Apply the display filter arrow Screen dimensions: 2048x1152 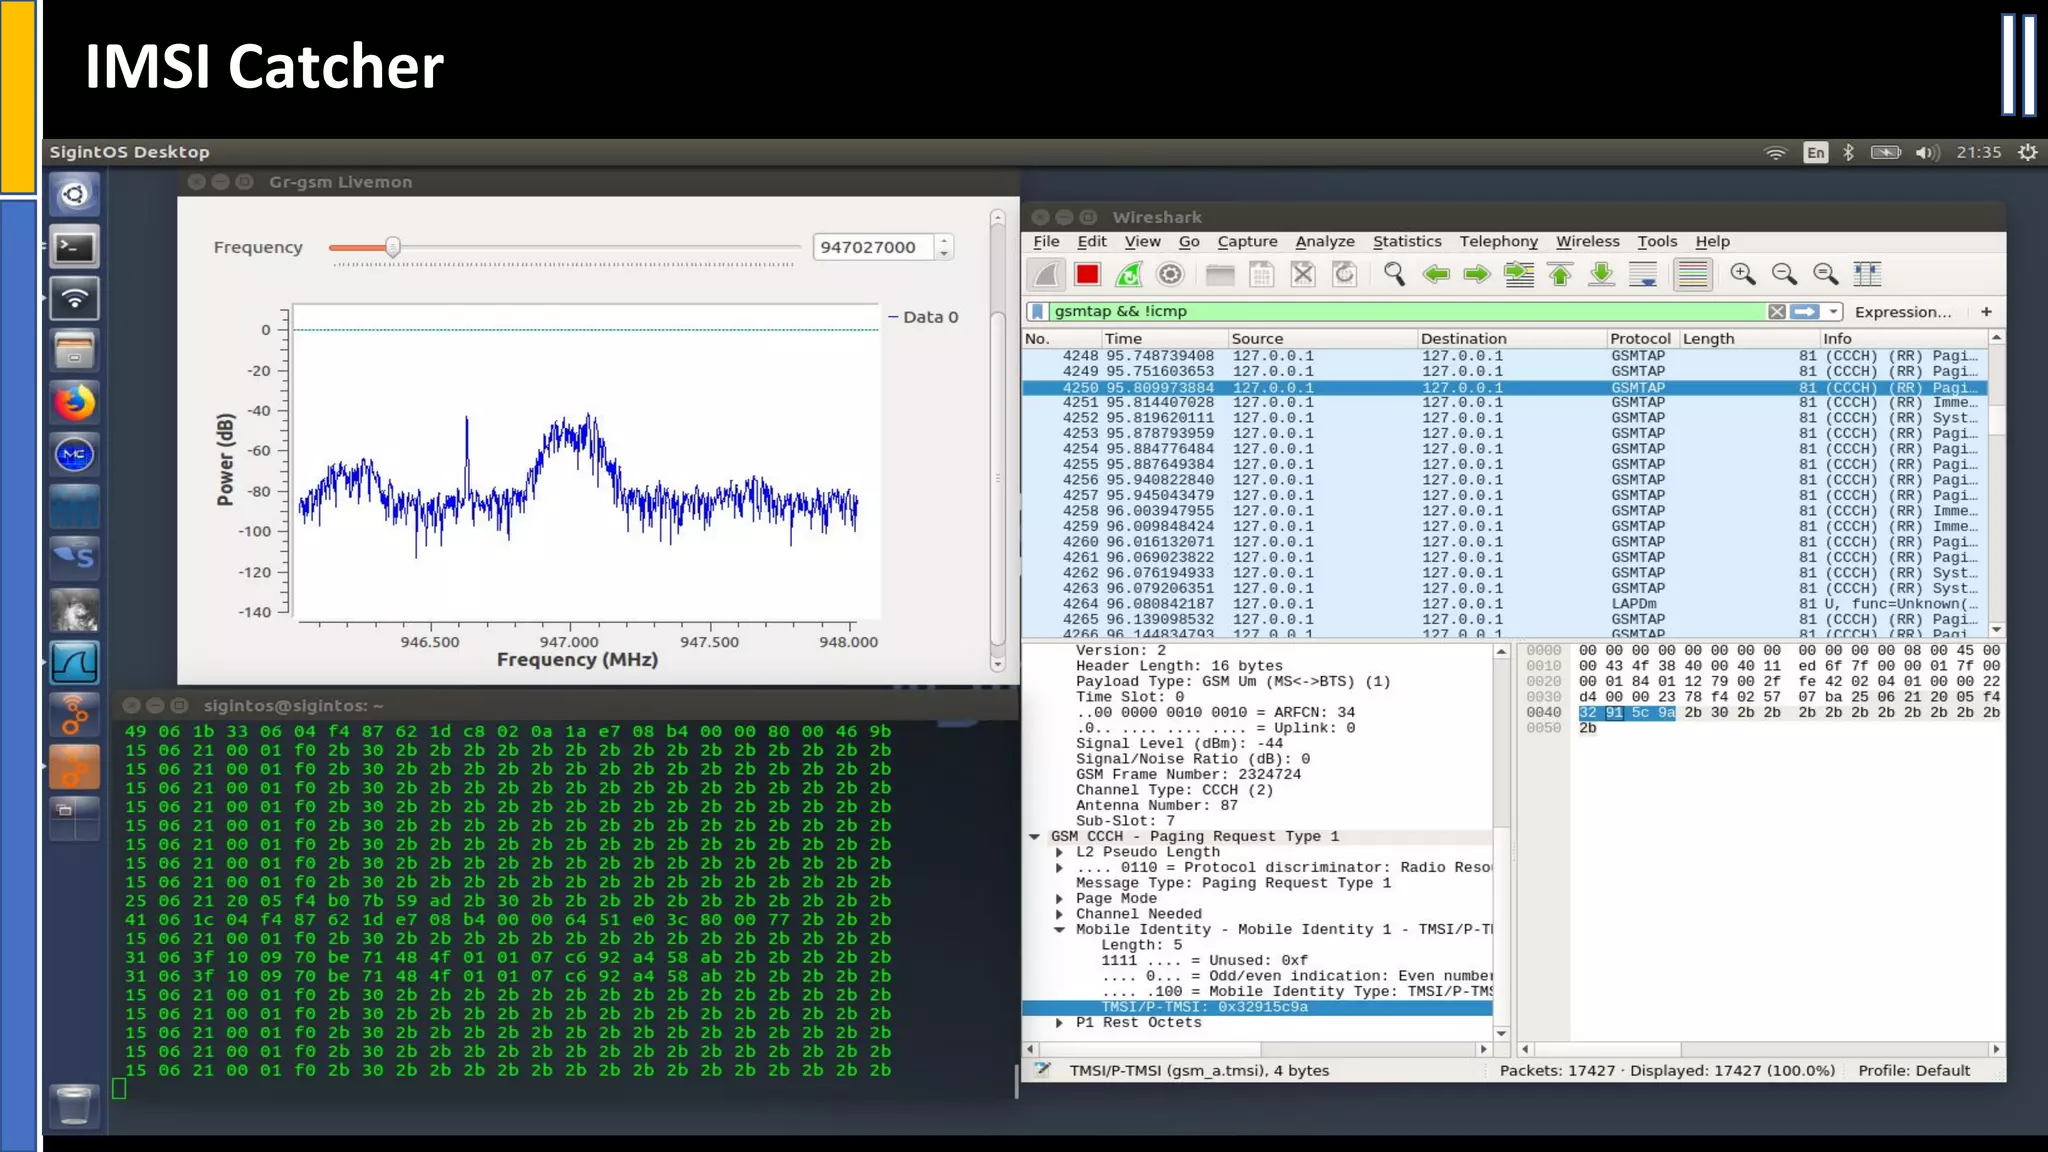[x=1805, y=312]
